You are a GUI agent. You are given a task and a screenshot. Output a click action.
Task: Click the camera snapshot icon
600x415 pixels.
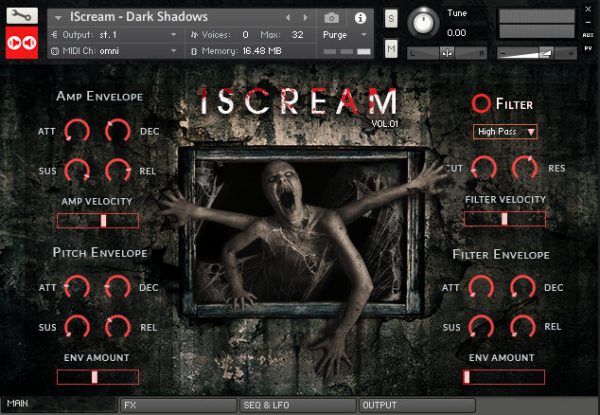[333, 17]
